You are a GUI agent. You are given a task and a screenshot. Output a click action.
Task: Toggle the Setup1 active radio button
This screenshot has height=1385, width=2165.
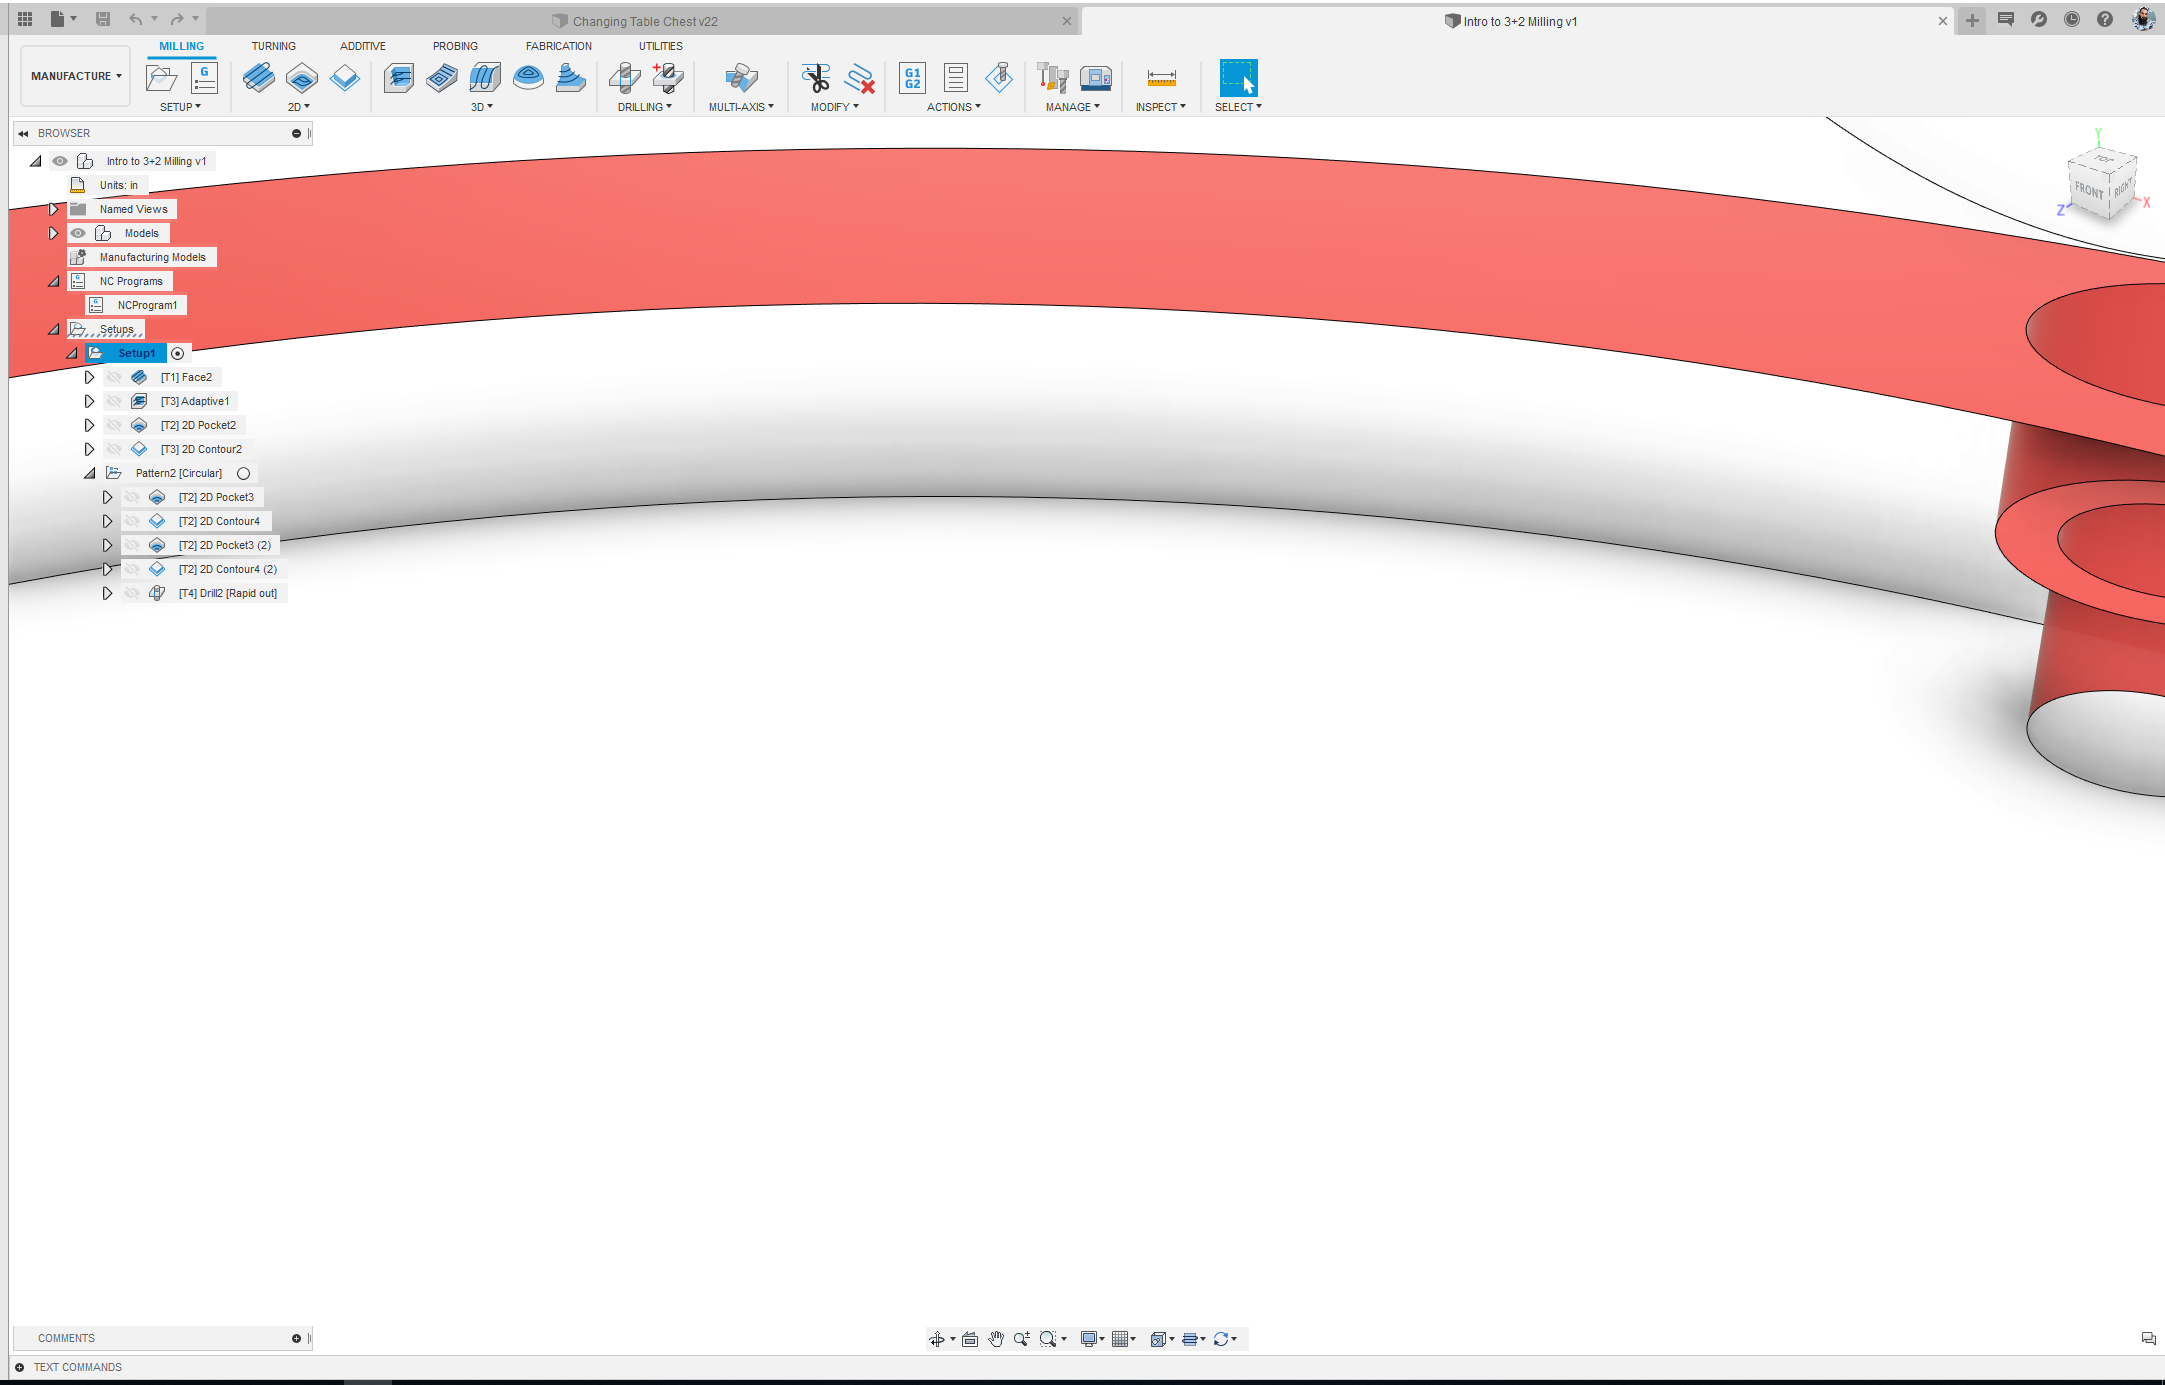pos(178,353)
